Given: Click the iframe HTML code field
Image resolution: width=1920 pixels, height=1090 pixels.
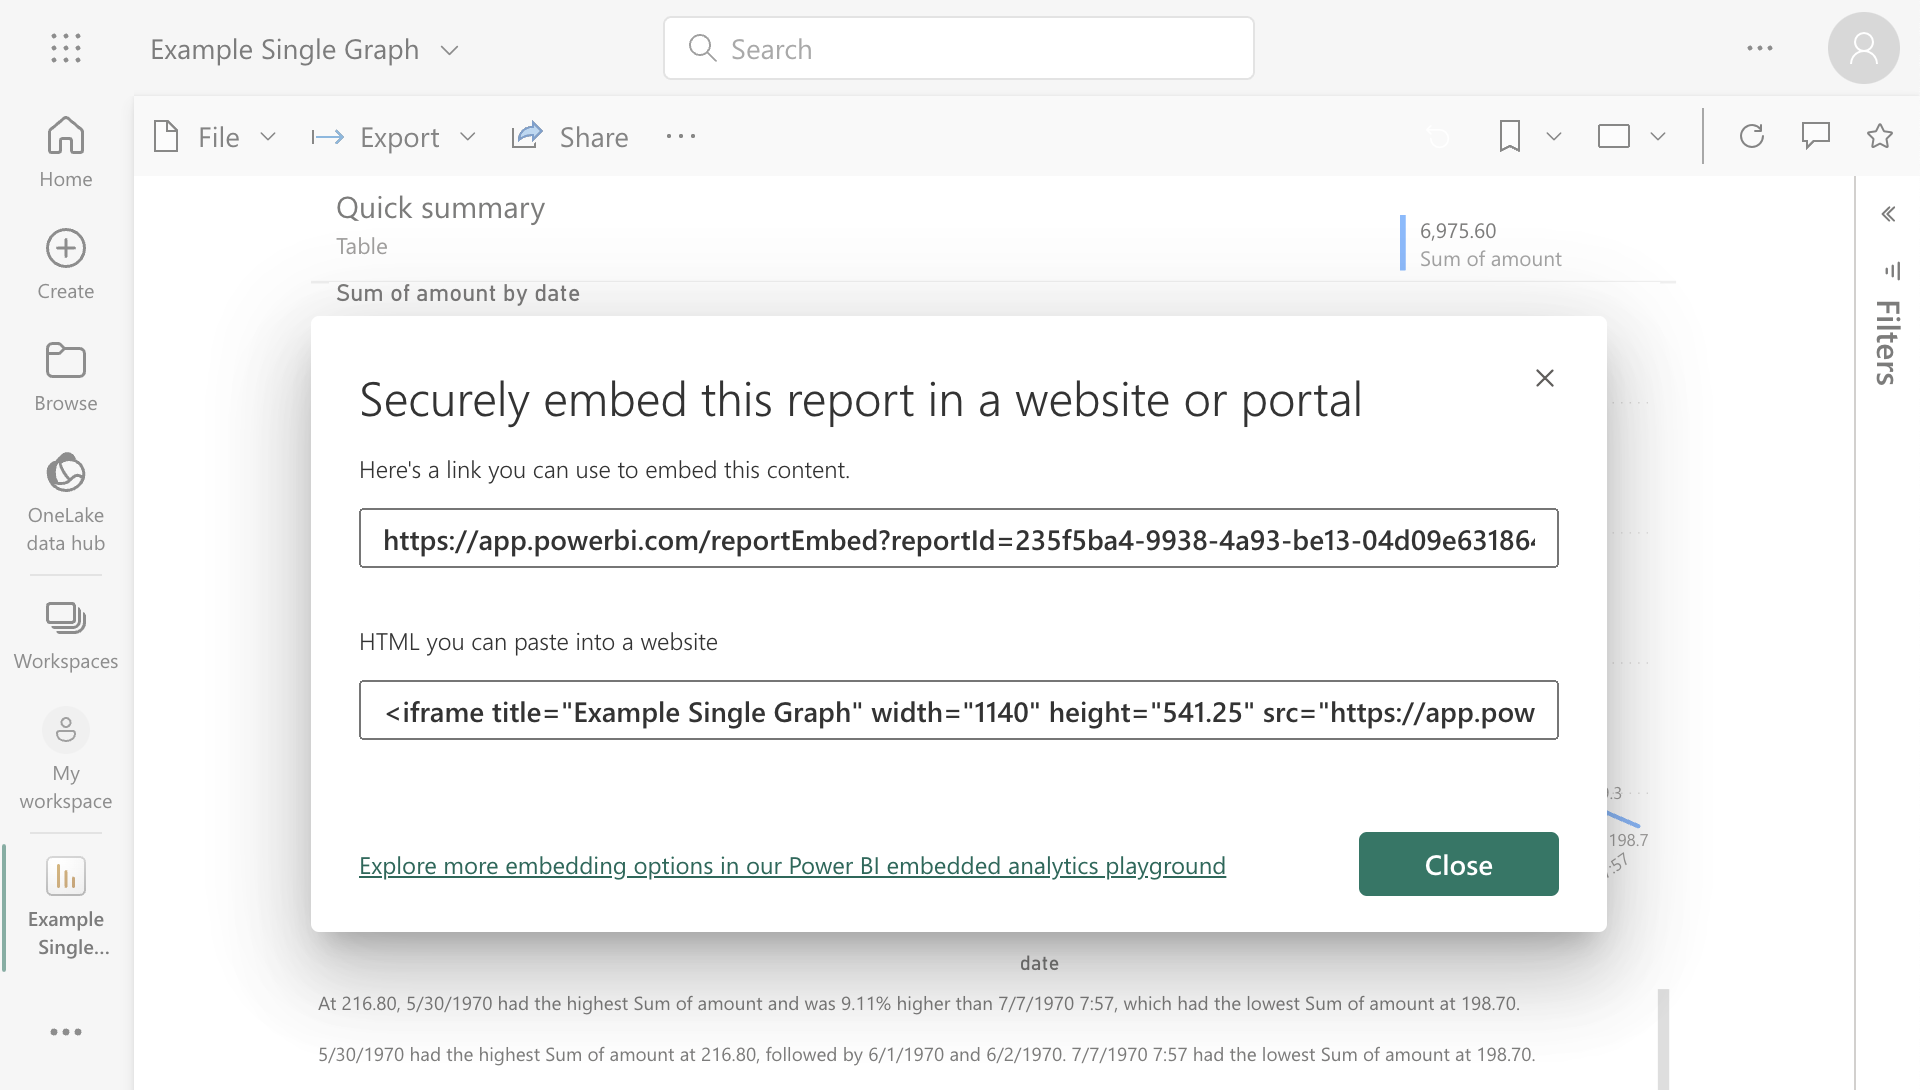Looking at the screenshot, I should pos(958,711).
